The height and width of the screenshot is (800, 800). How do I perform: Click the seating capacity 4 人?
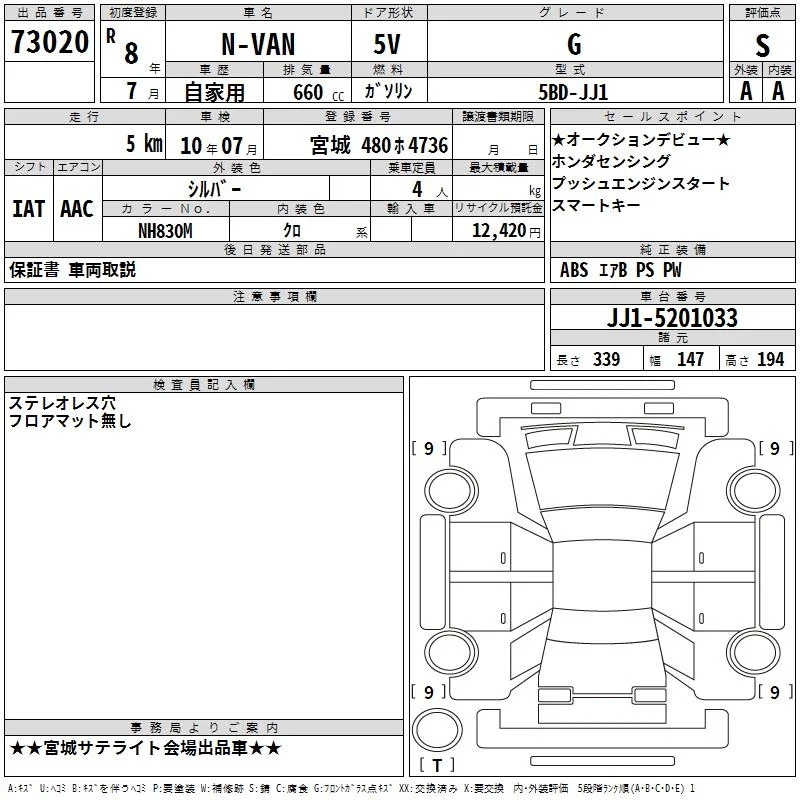click(x=430, y=190)
